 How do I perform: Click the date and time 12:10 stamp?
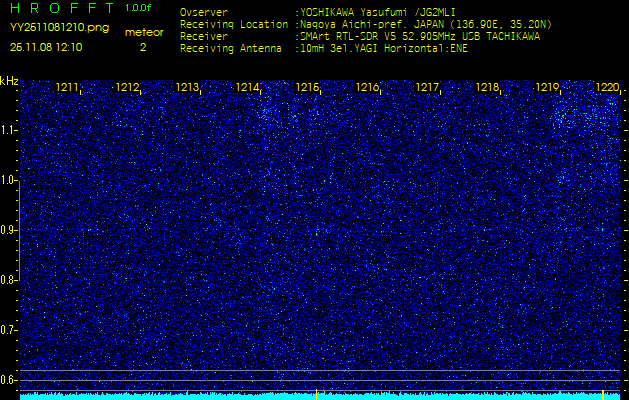[46, 47]
